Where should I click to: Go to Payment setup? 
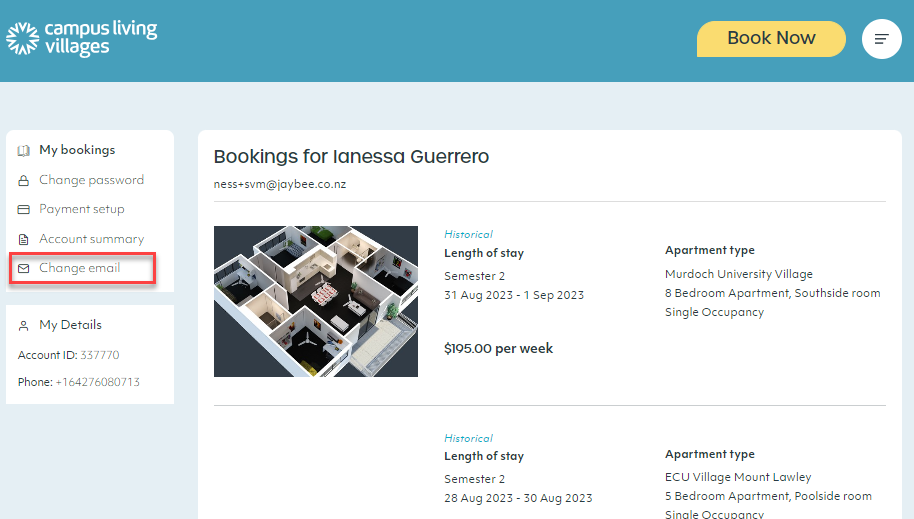(x=82, y=209)
